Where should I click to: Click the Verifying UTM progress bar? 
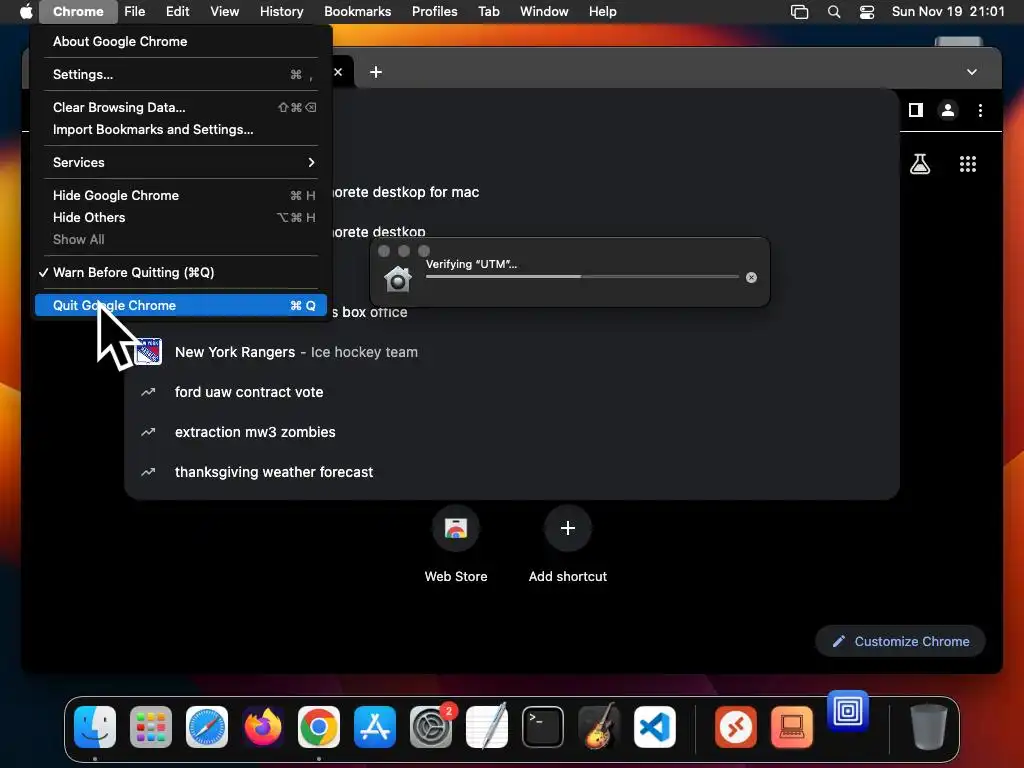click(x=582, y=276)
